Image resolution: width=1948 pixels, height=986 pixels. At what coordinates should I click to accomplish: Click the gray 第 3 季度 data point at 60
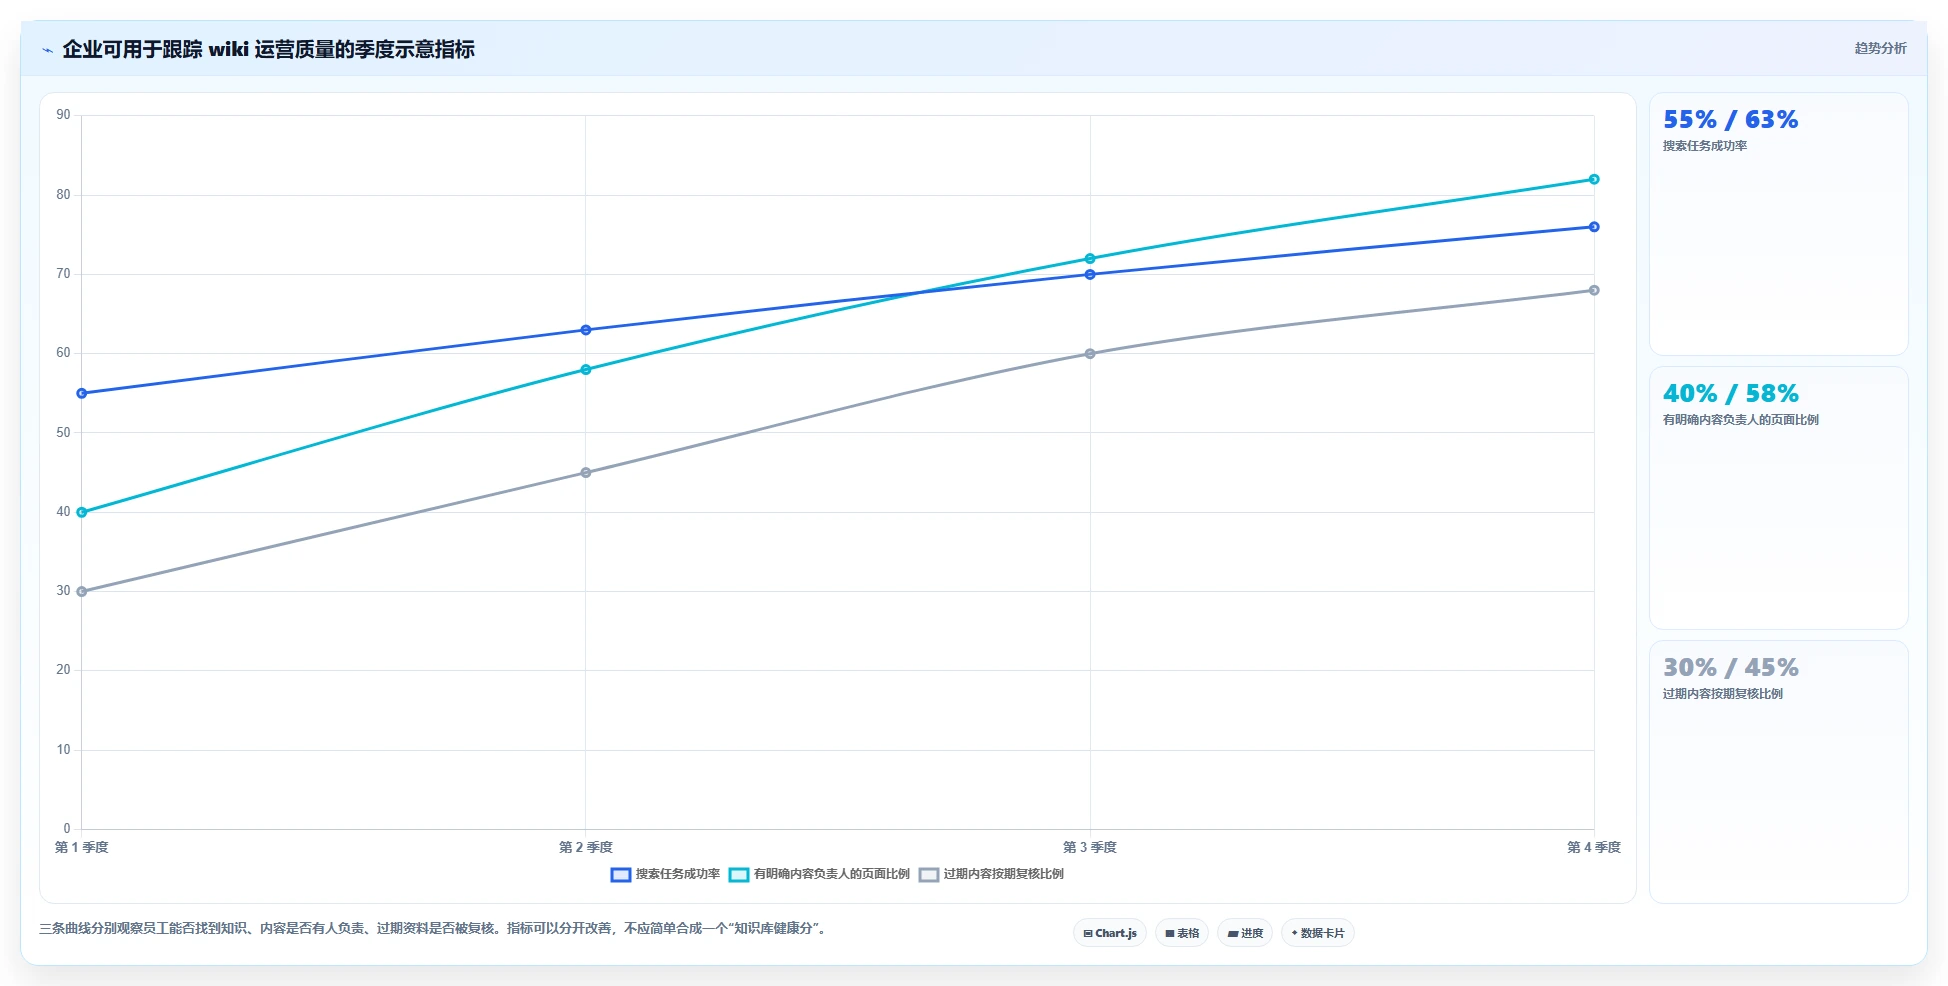1090,353
